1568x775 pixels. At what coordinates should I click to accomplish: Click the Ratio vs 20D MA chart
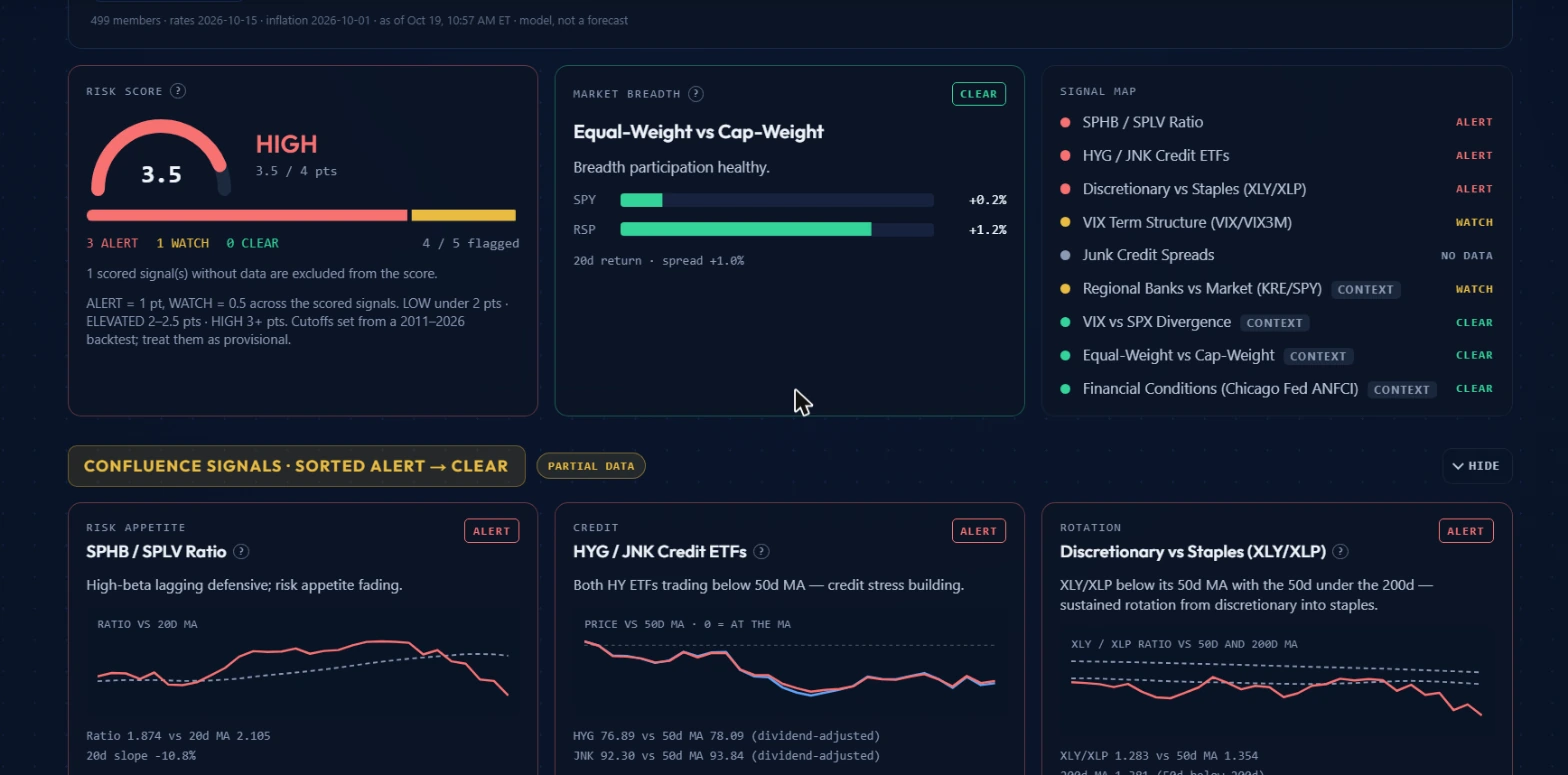[303, 662]
